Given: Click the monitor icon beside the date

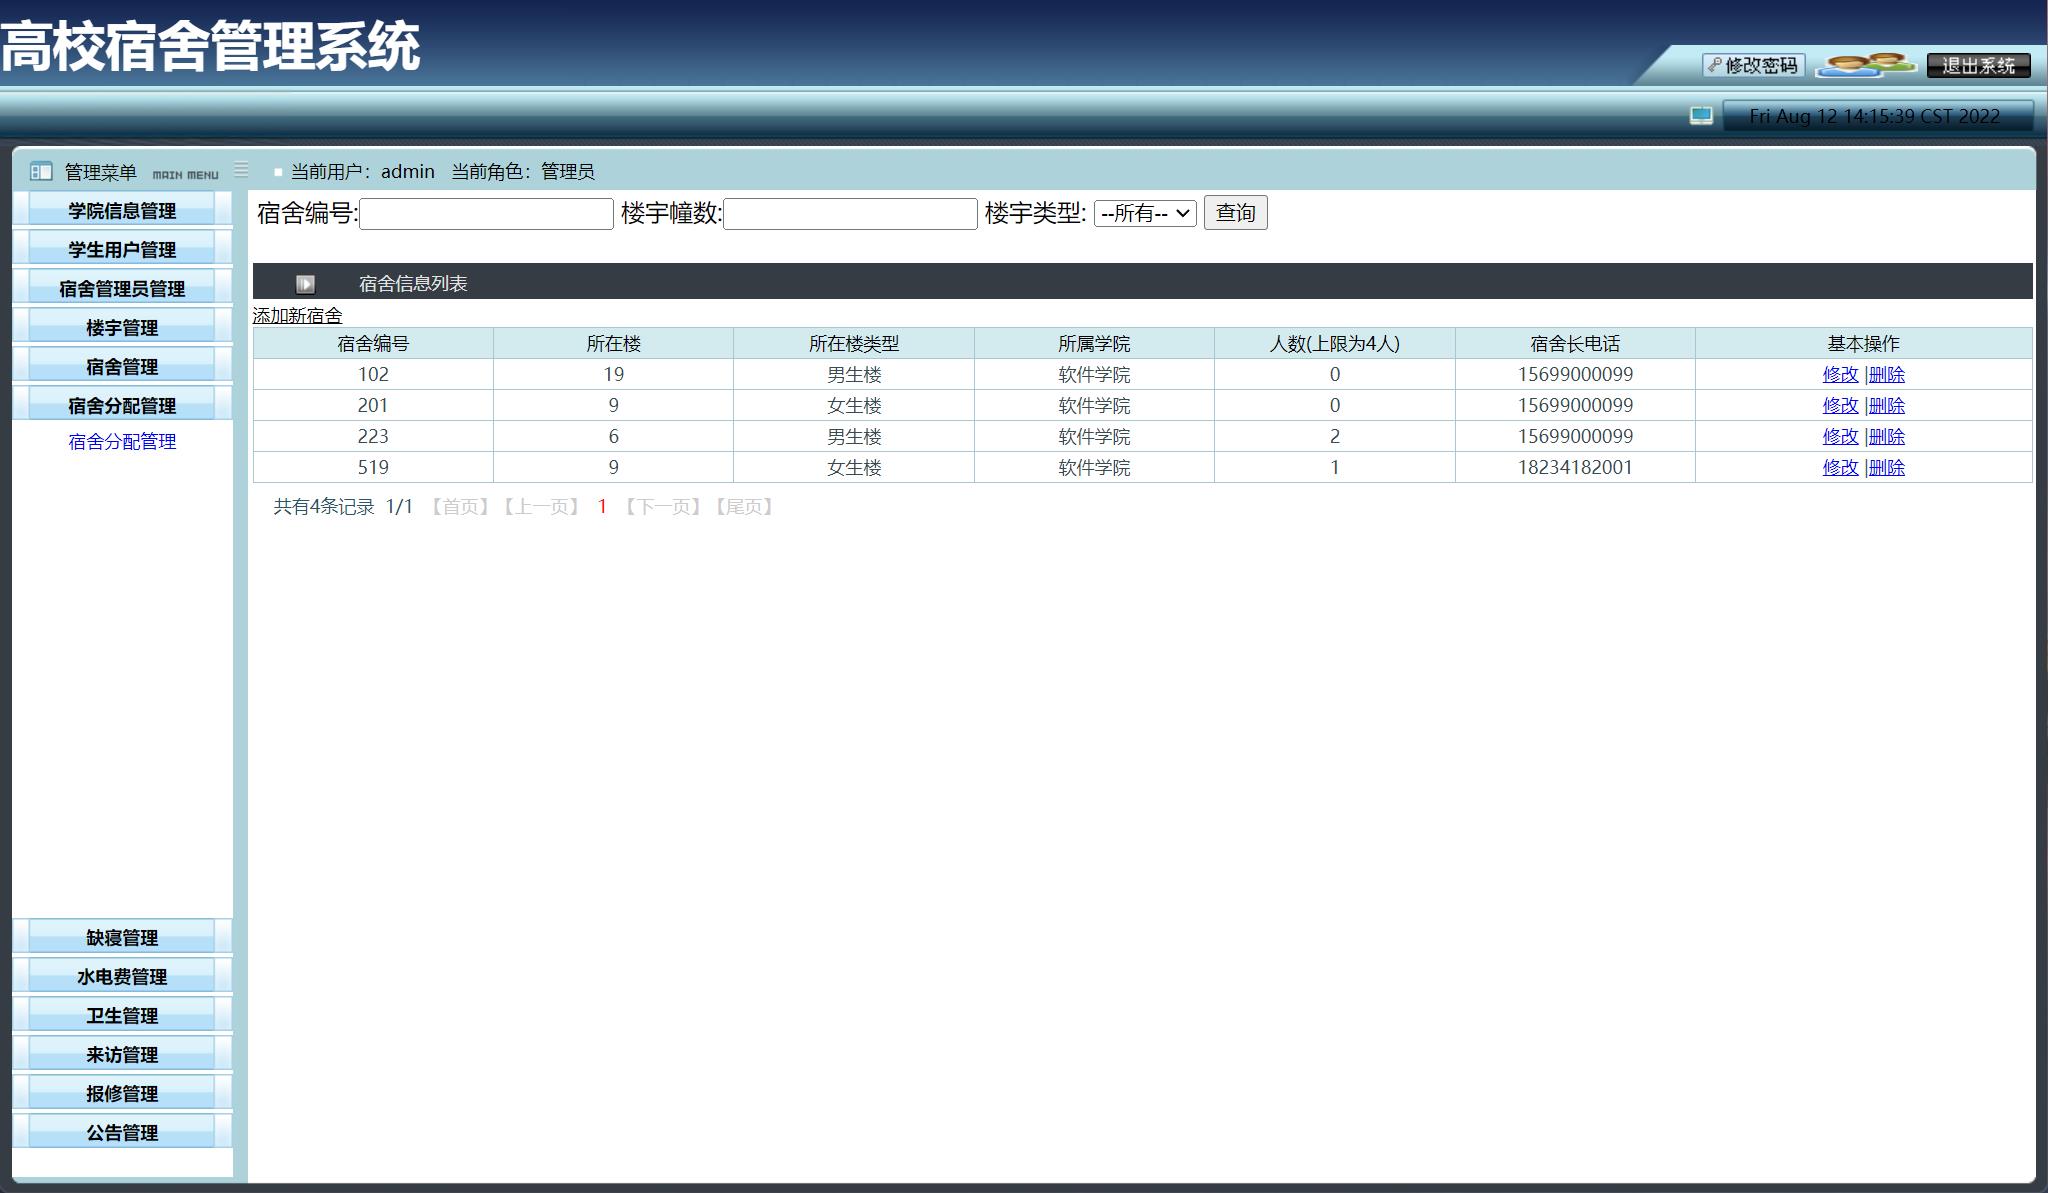Looking at the screenshot, I should 1701,116.
